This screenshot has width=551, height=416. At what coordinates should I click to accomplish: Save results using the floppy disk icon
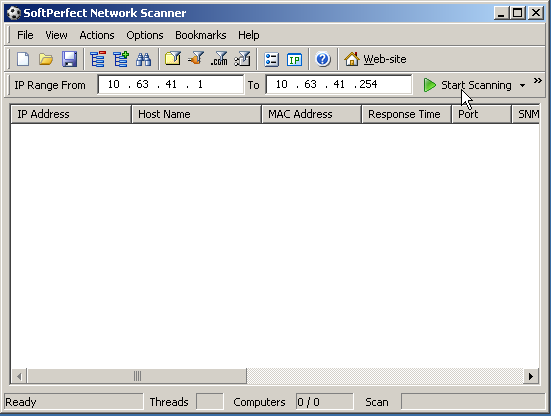[69, 59]
